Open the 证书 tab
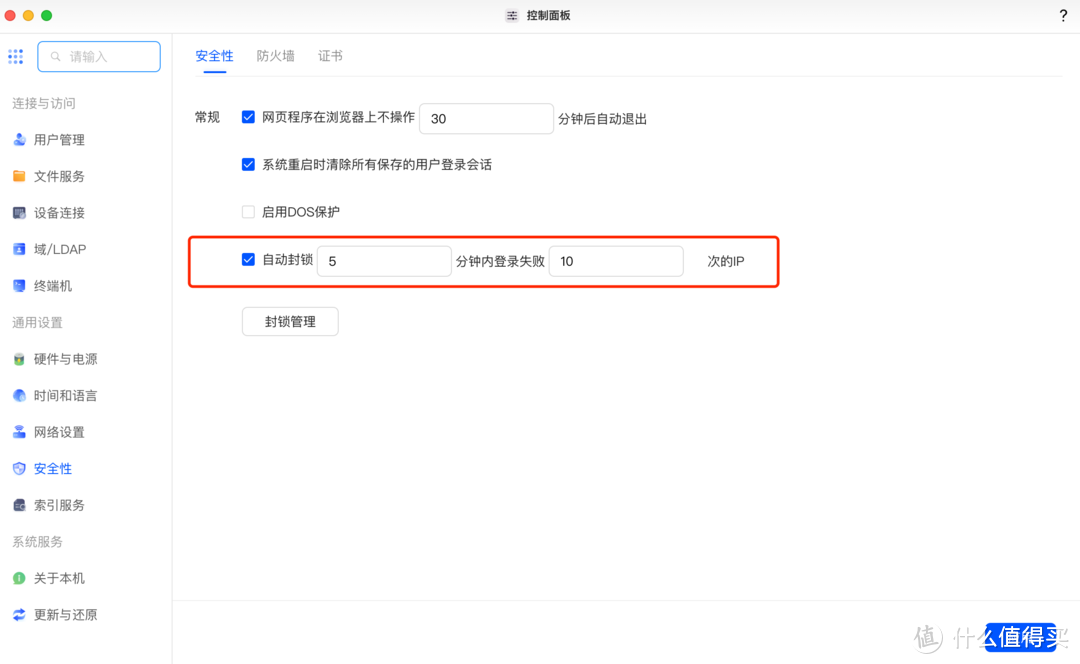 pos(330,56)
